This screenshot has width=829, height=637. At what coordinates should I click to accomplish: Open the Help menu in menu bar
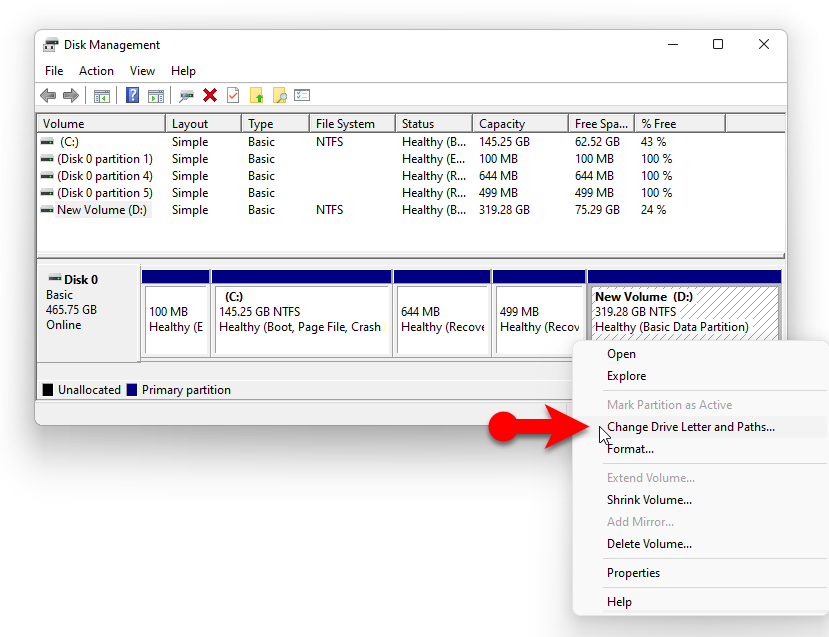click(x=183, y=71)
